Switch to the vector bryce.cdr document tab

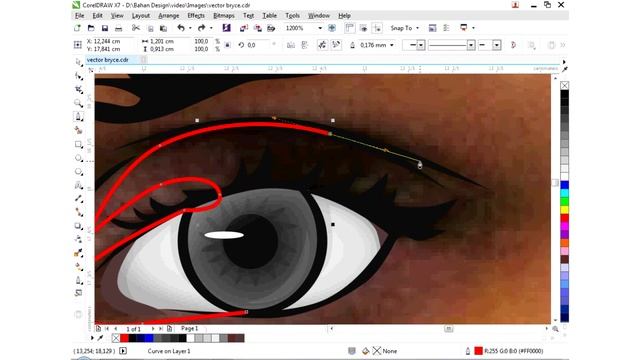108,60
